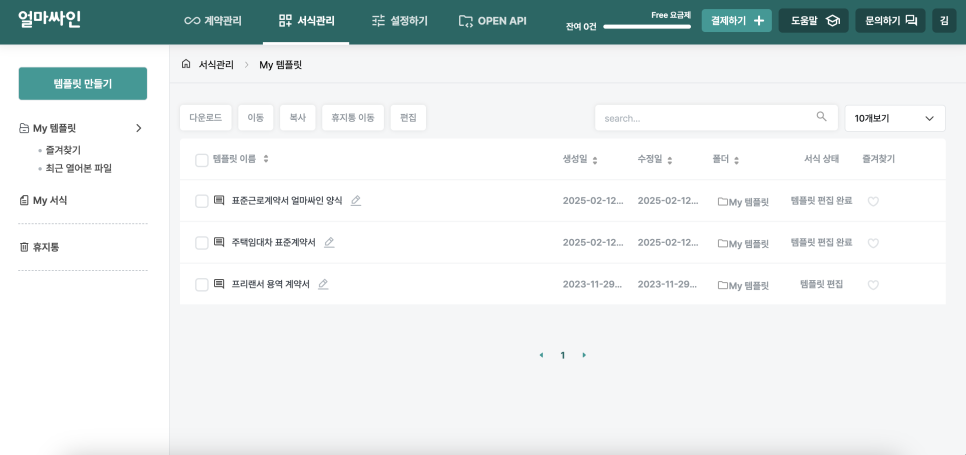The image size is (966, 455).
Task: Open the 프리랜서 용역 계약서 template
Action: (x=270, y=284)
